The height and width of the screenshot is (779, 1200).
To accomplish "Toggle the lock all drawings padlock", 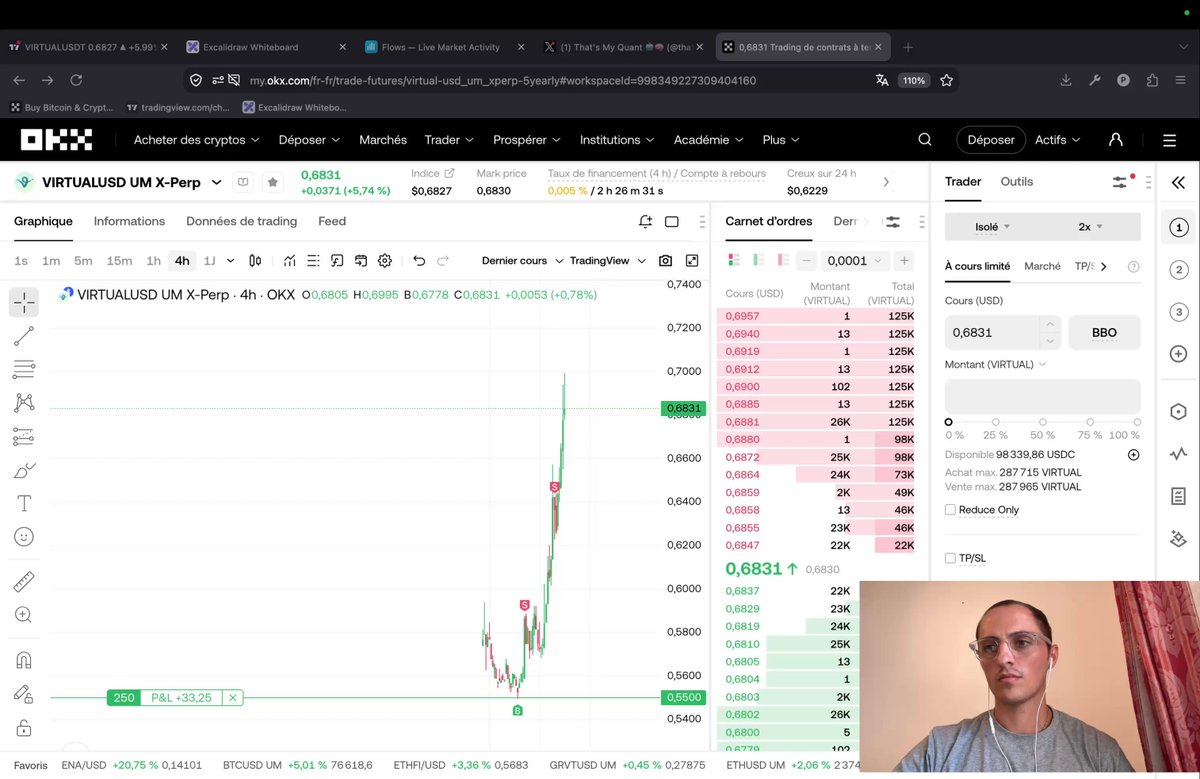I will point(24,727).
